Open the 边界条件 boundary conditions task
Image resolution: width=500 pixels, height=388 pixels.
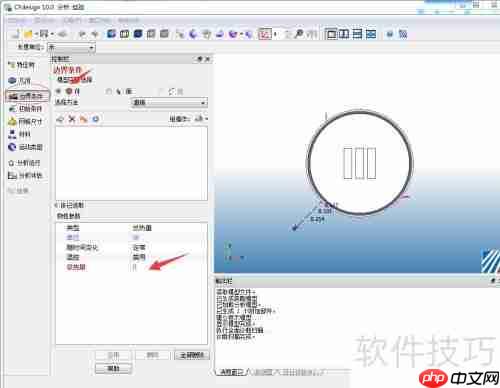point(27,96)
